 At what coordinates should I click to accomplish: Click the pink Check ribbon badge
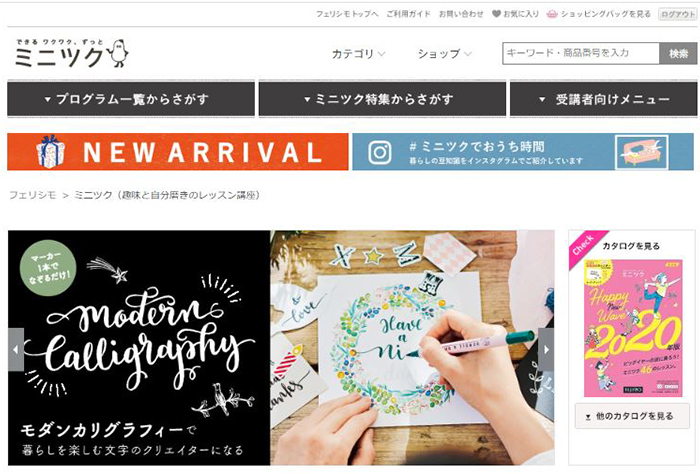click(x=585, y=247)
